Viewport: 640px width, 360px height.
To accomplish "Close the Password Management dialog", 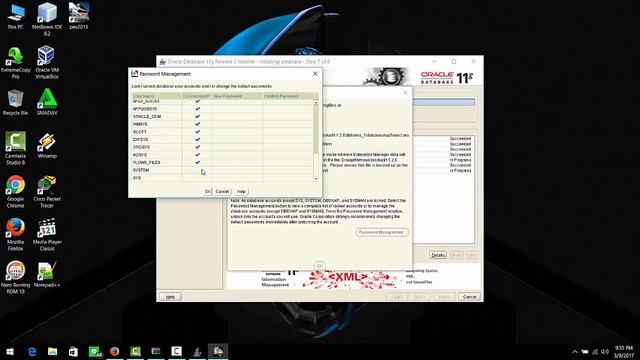I will click(x=315, y=74).
